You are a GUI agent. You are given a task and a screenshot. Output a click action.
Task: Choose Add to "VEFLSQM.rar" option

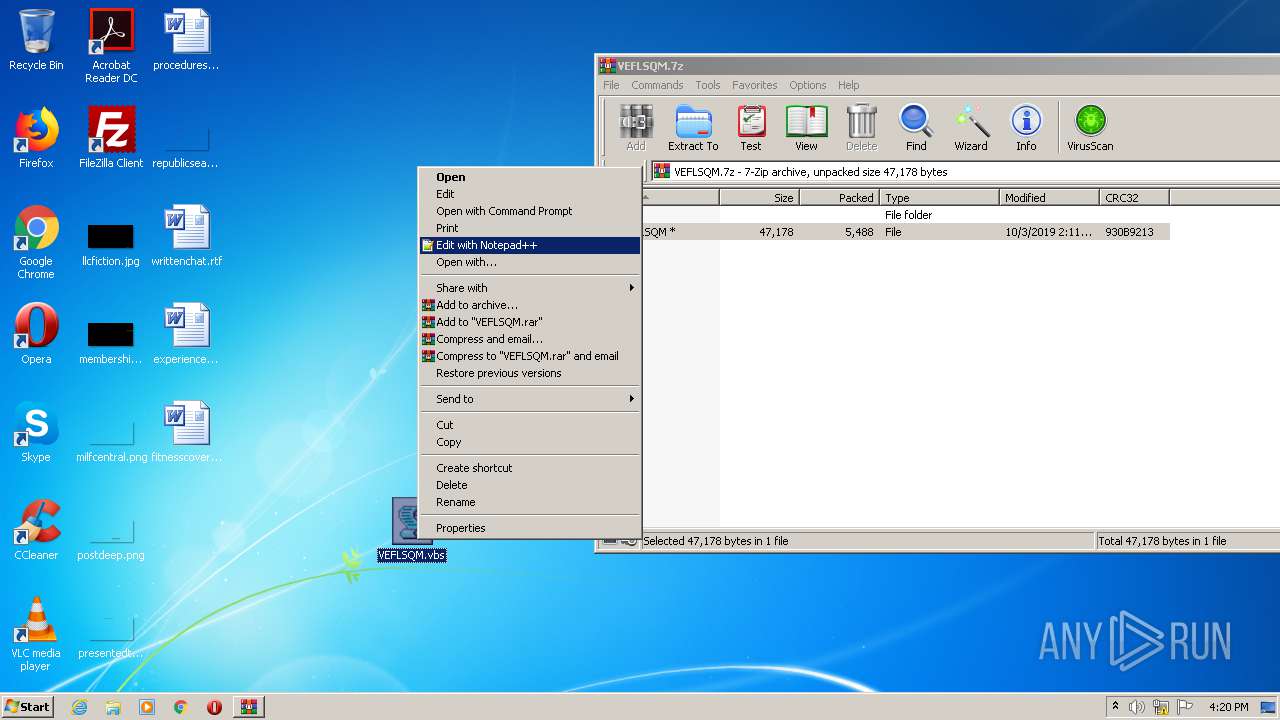point(530,322)
